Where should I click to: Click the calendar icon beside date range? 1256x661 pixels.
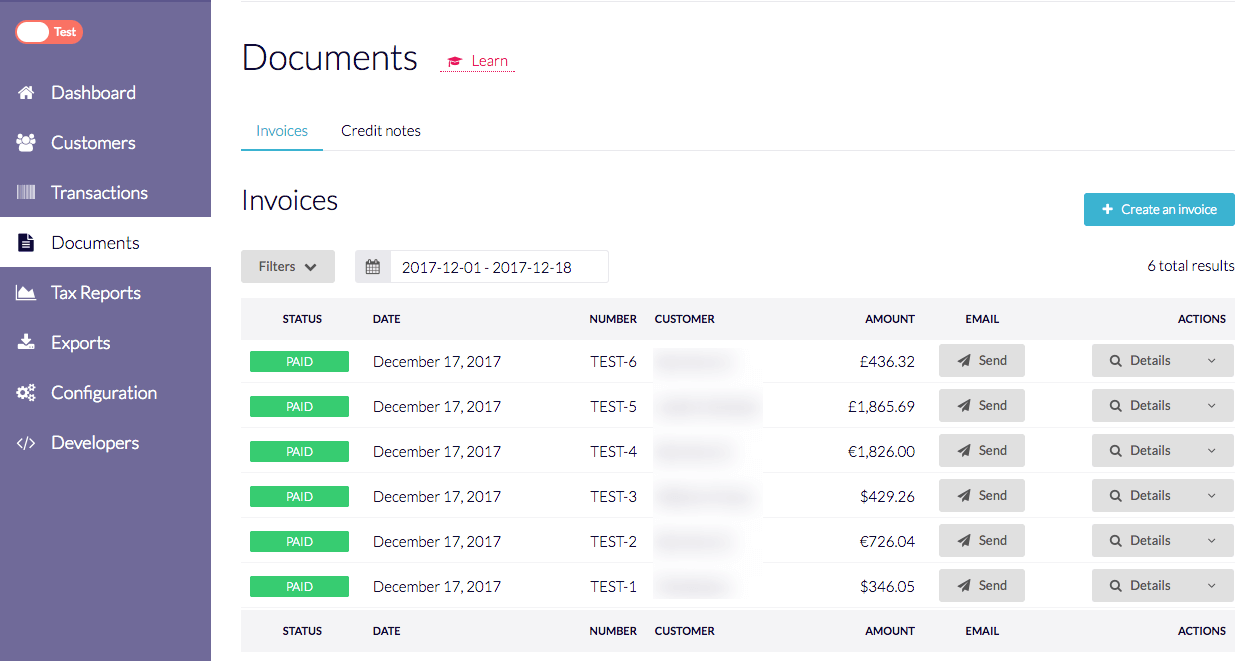373,267
